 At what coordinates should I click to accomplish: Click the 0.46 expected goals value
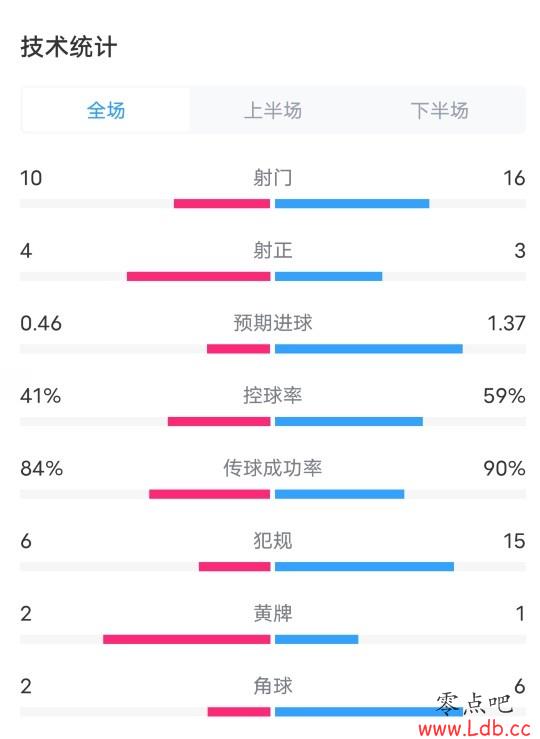[x=41, y=323]
